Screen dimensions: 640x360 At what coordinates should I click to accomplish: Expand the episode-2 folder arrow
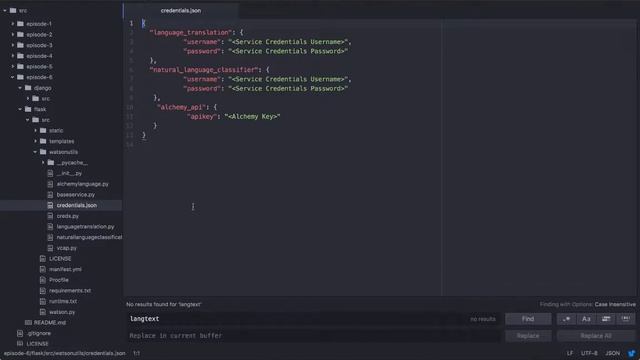13,35
